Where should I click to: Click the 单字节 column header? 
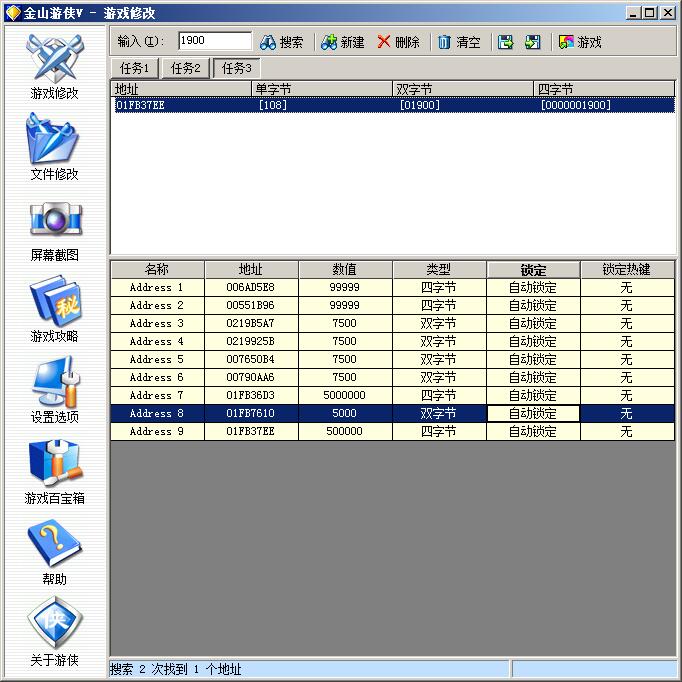pyautogui.click(x=322, y=89)
